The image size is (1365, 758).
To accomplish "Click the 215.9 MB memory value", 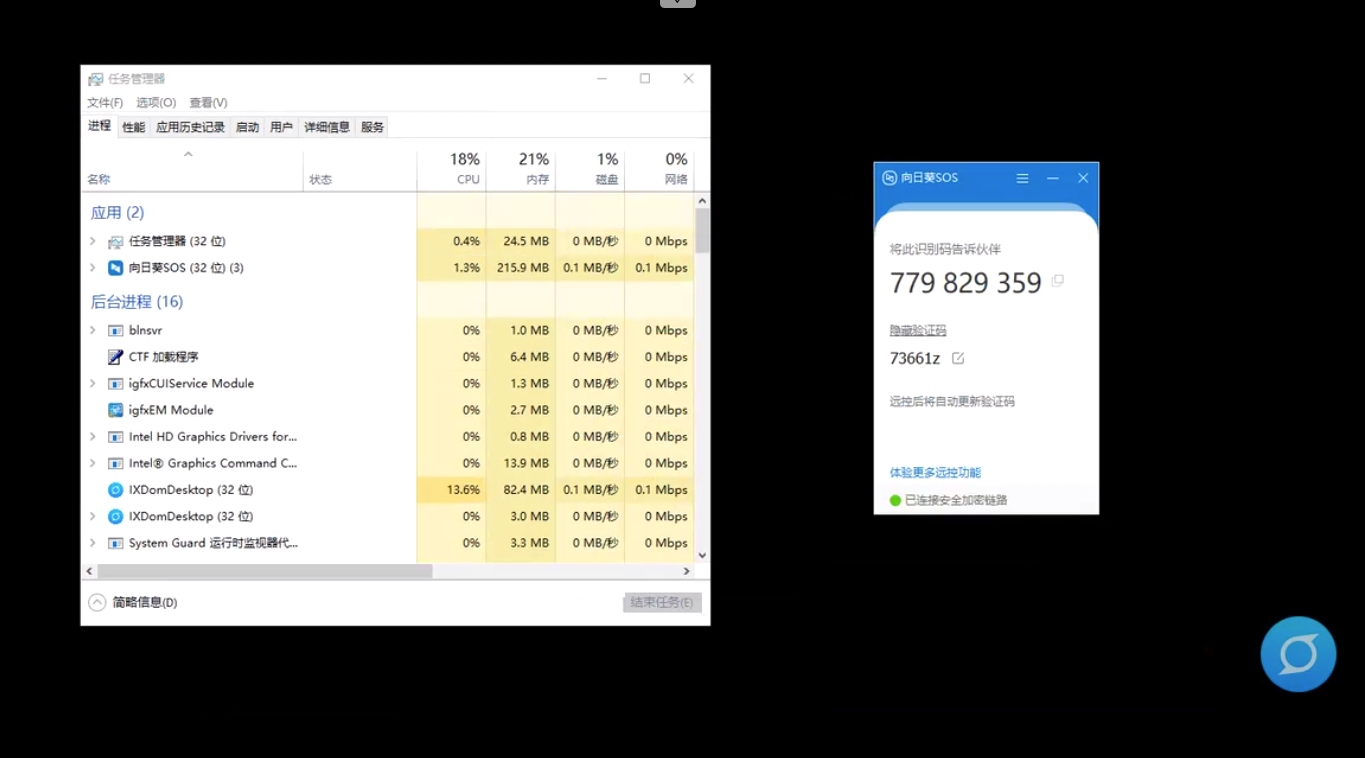I will coord(523,268).
